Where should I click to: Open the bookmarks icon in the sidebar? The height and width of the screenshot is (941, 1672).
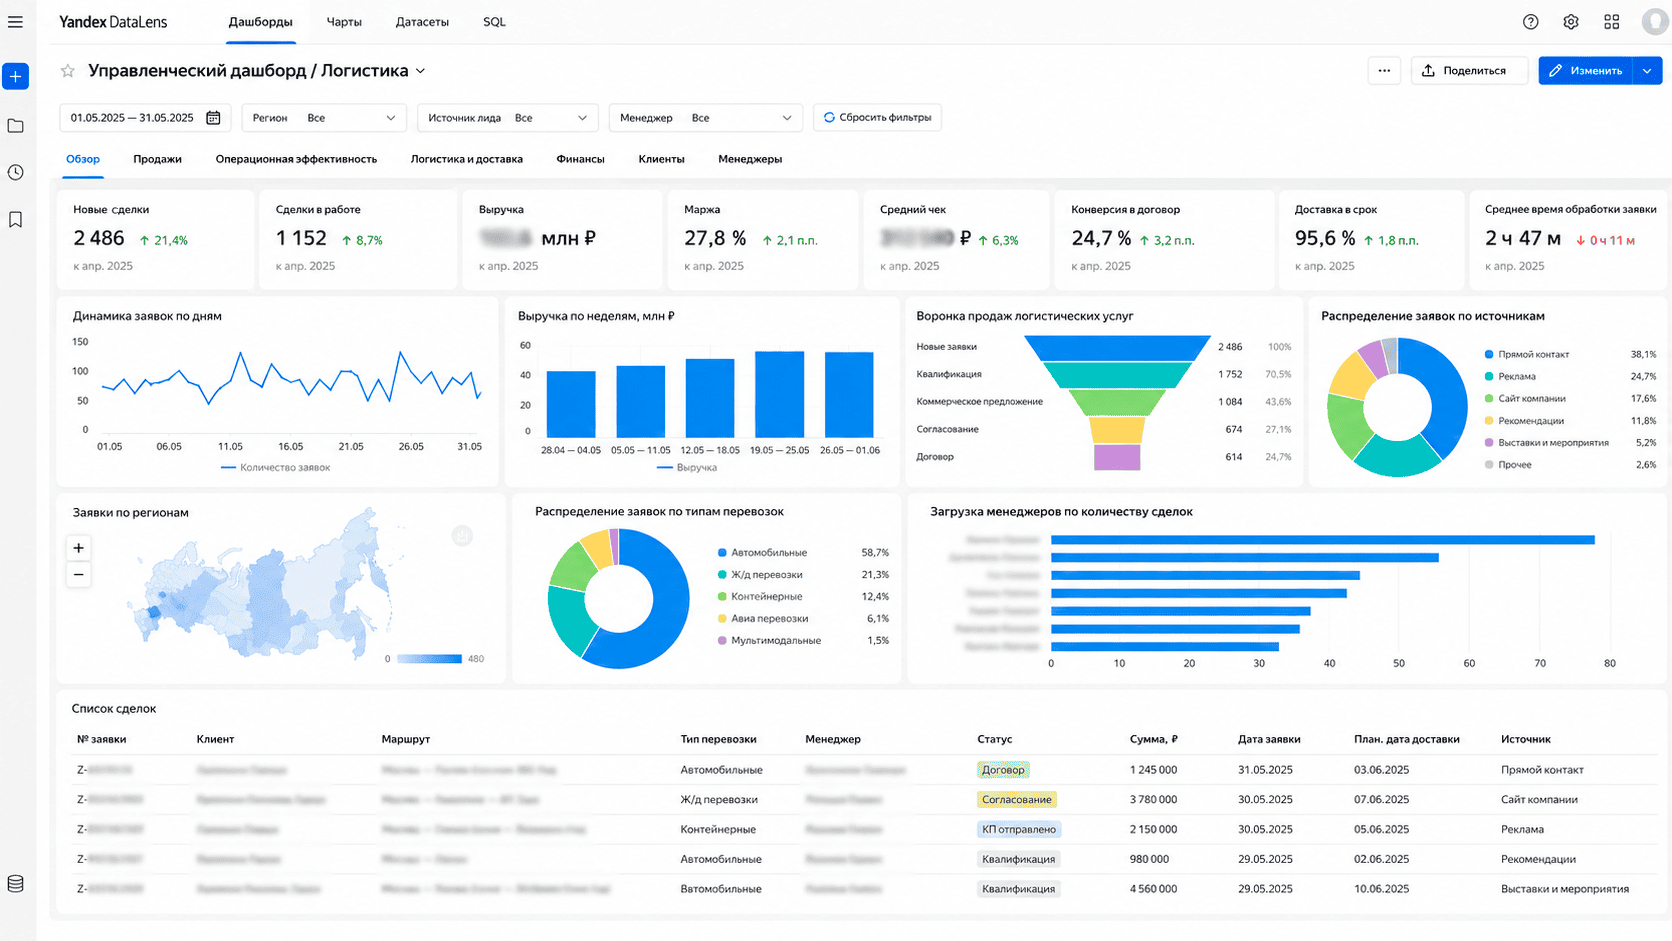coord(16,219)
